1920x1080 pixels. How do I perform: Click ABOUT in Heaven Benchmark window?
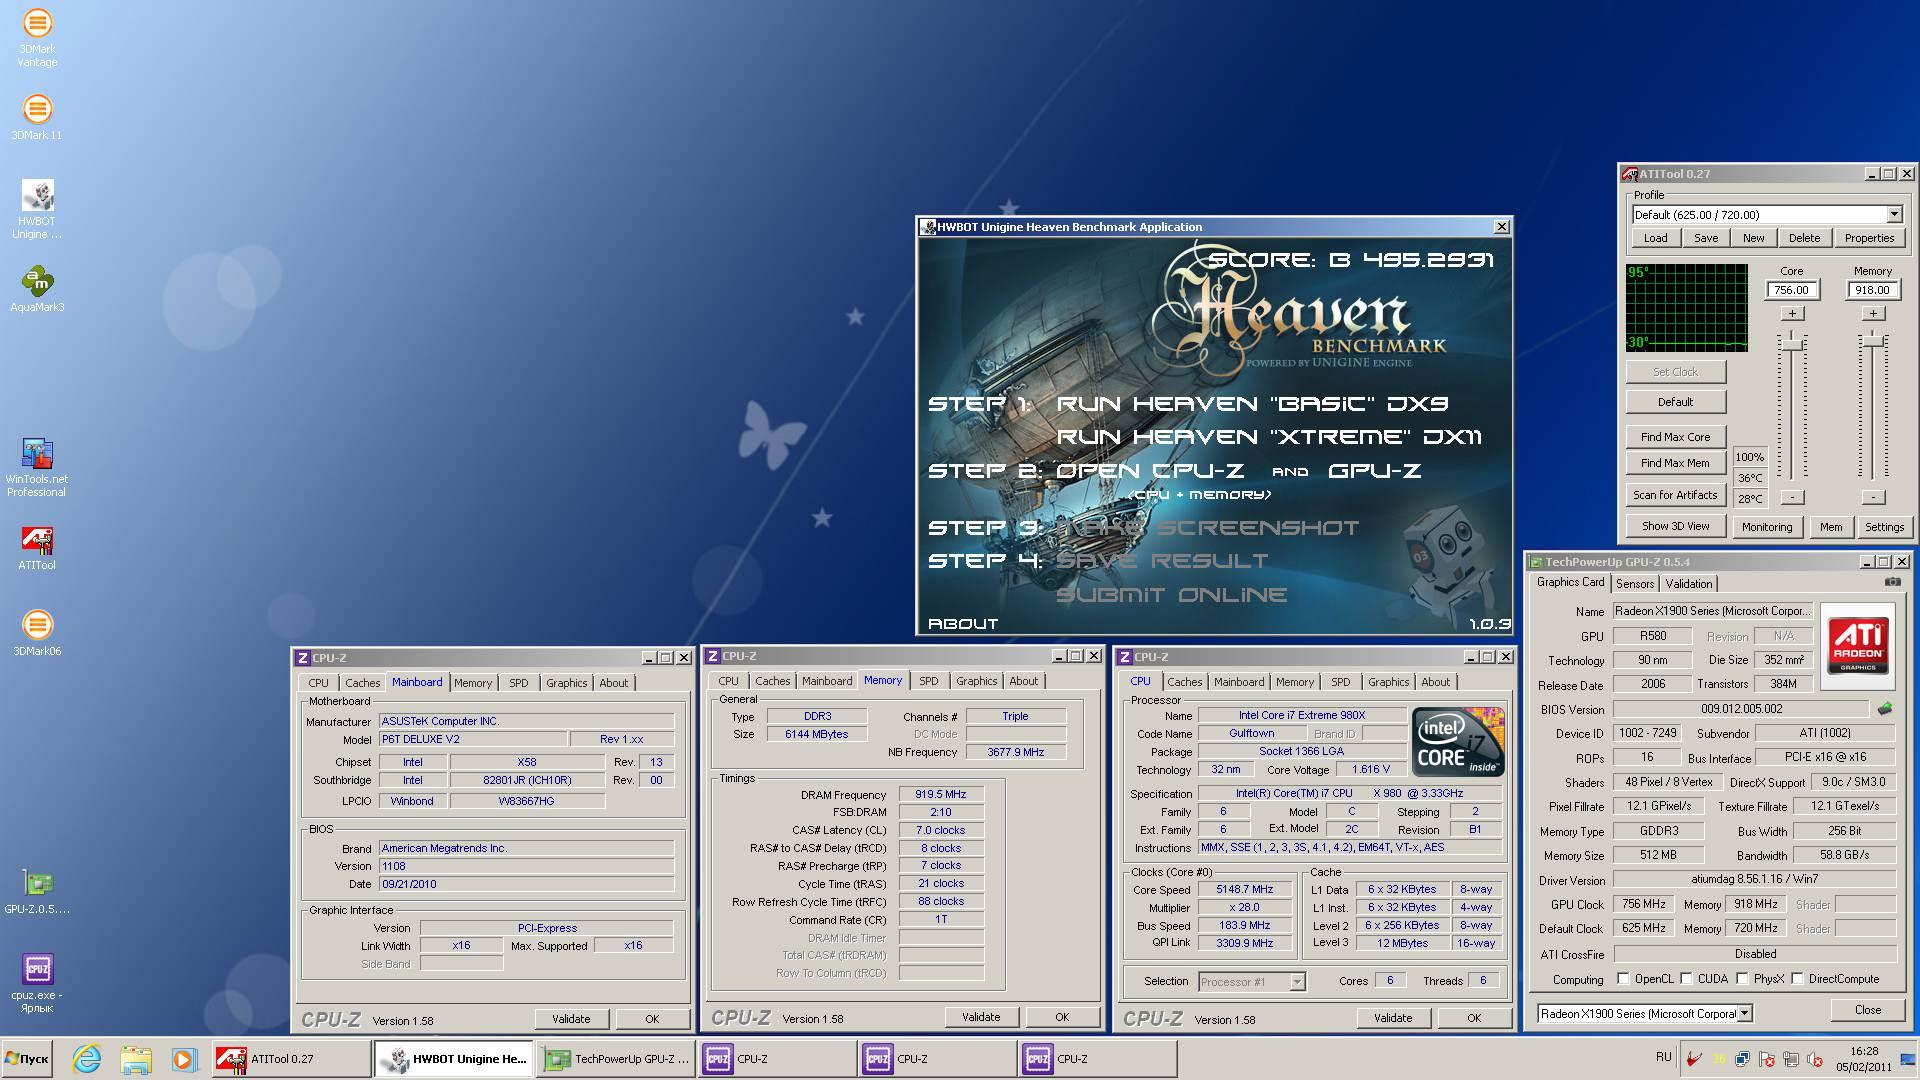tap(963, 623)
